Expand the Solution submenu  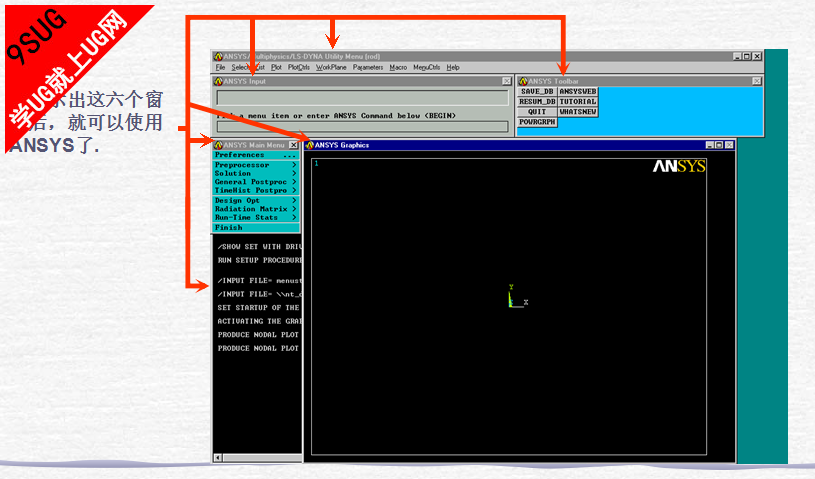click(x=256, y=174)
